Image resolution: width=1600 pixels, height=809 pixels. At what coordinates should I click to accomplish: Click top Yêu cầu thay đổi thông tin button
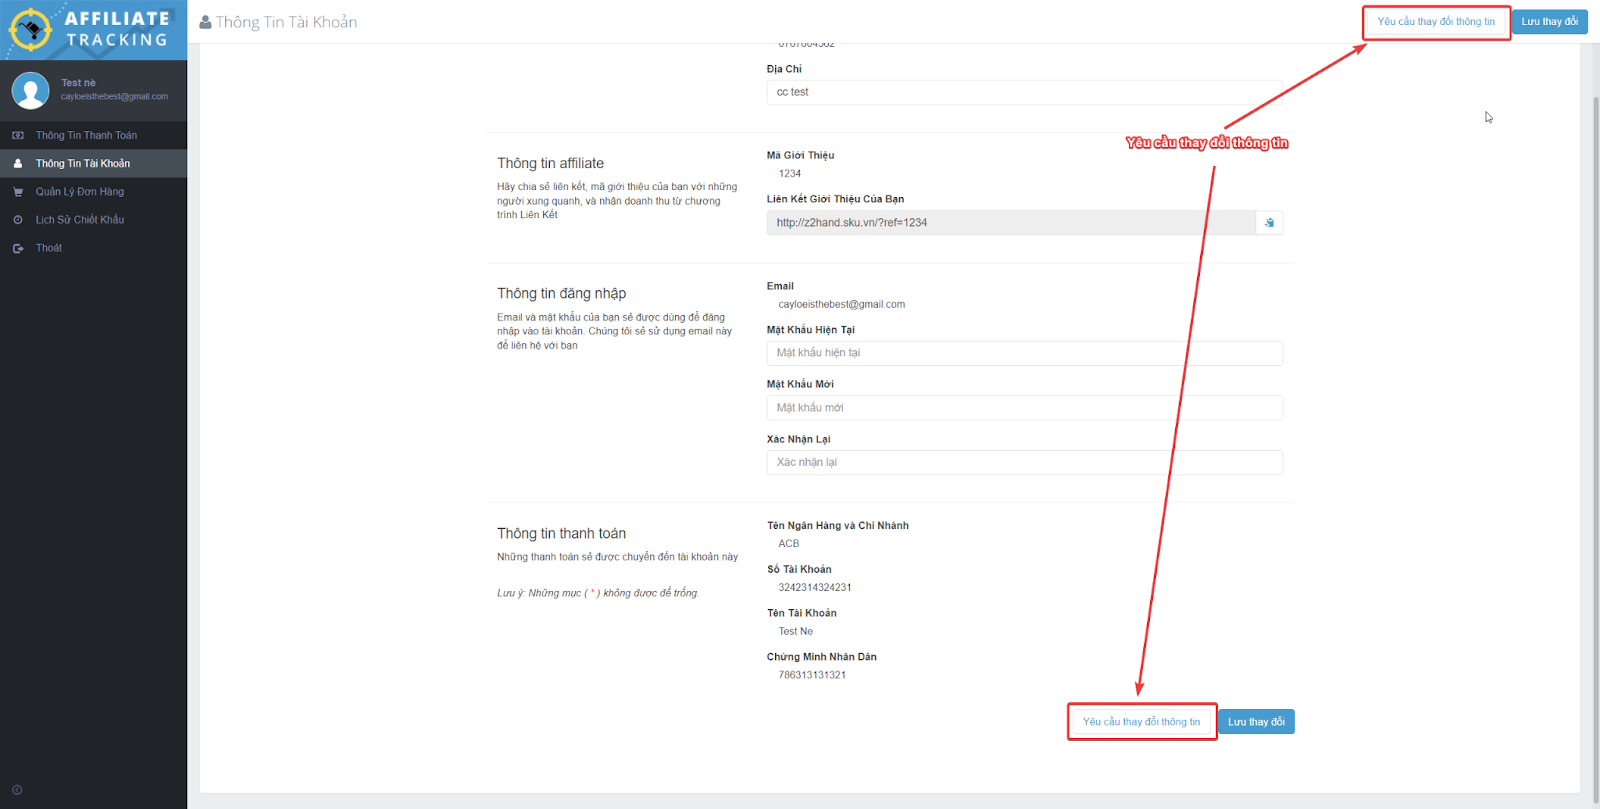(x=1436, y=22)
